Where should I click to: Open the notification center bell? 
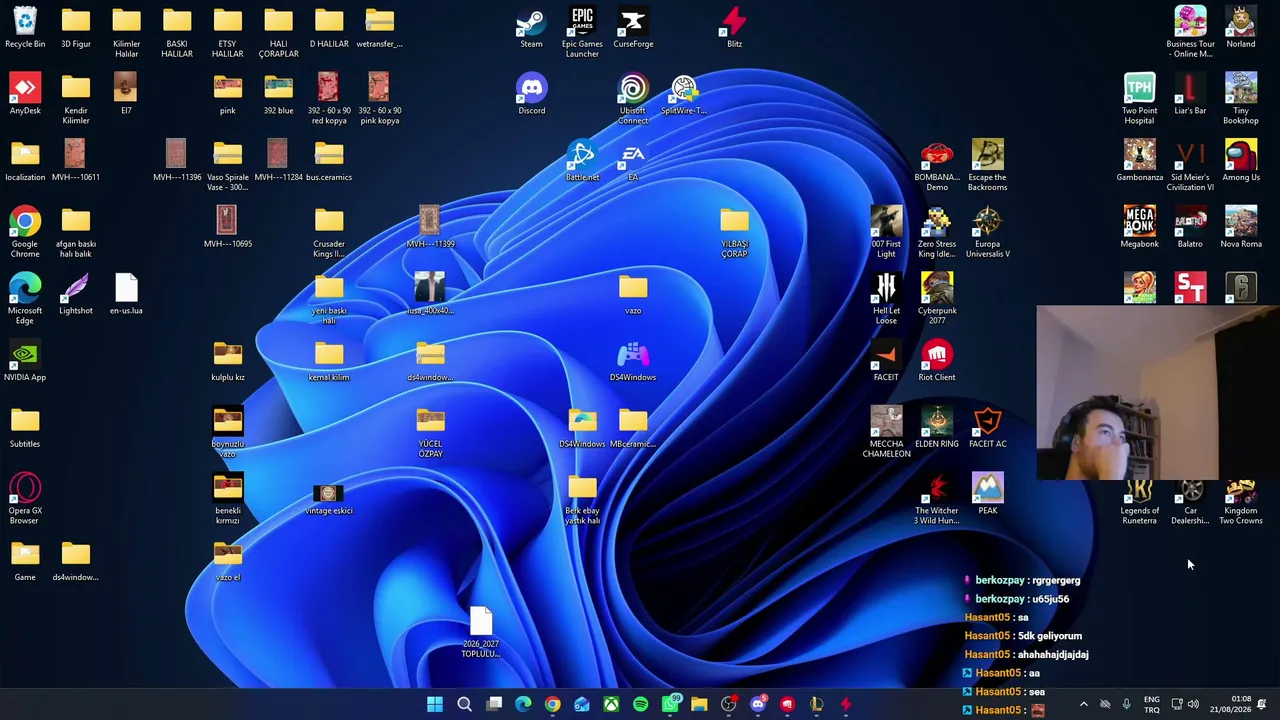1262,705
